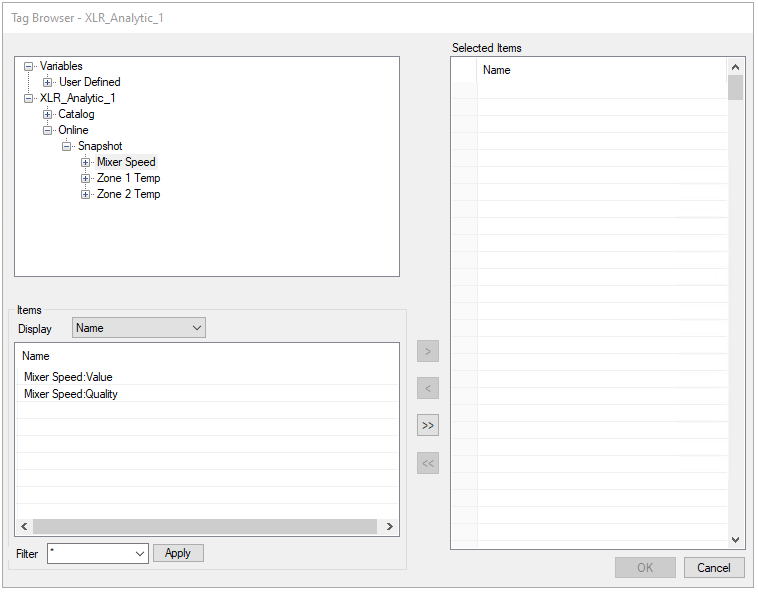Click the Cancel button
This screenshot has width=758, height=592.
pos(714,567)
